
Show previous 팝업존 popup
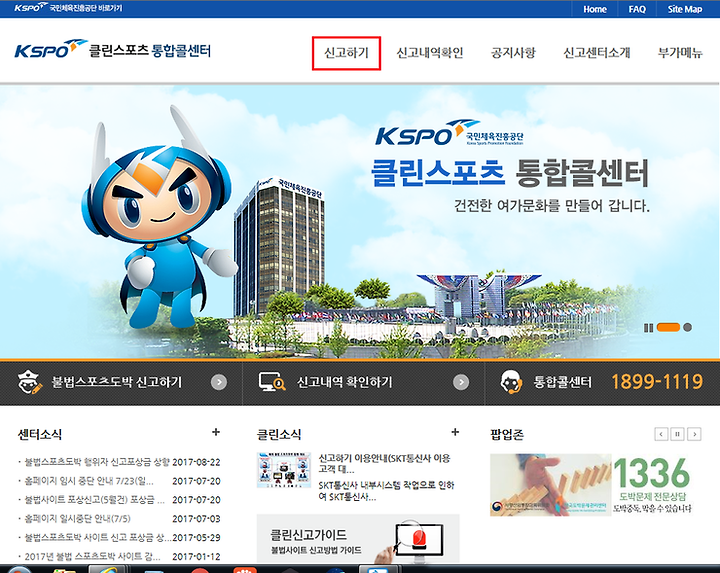(661, 434)
